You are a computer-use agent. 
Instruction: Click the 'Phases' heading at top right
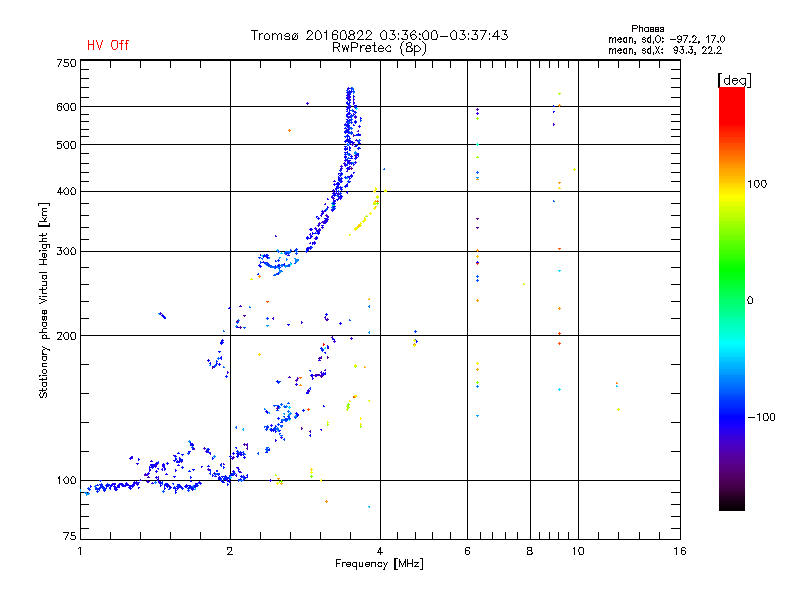(x=647, y=29)
